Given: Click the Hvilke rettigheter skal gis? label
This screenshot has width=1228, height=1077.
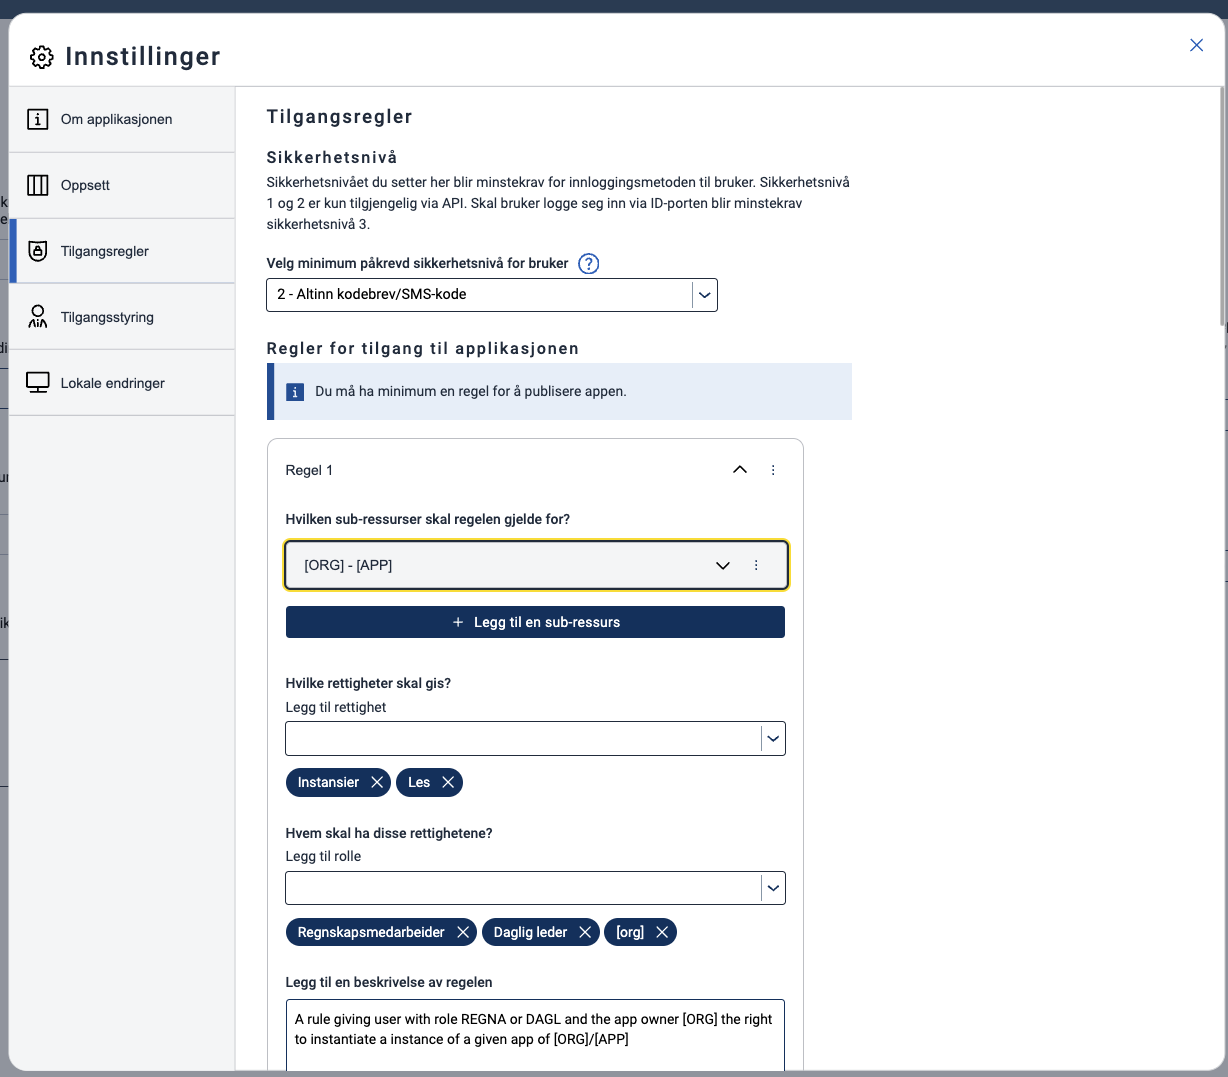Looking at the screenshot, I should (x=368, y=683).
